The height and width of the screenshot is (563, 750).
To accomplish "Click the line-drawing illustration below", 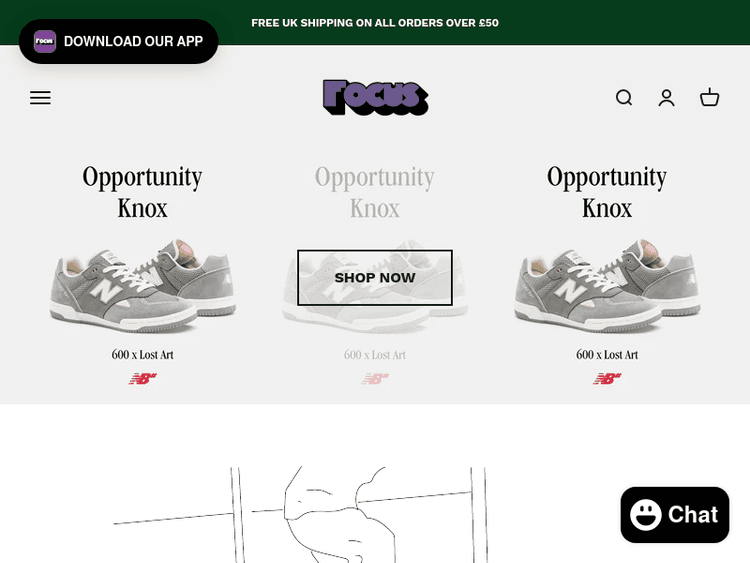I will 301,515.
